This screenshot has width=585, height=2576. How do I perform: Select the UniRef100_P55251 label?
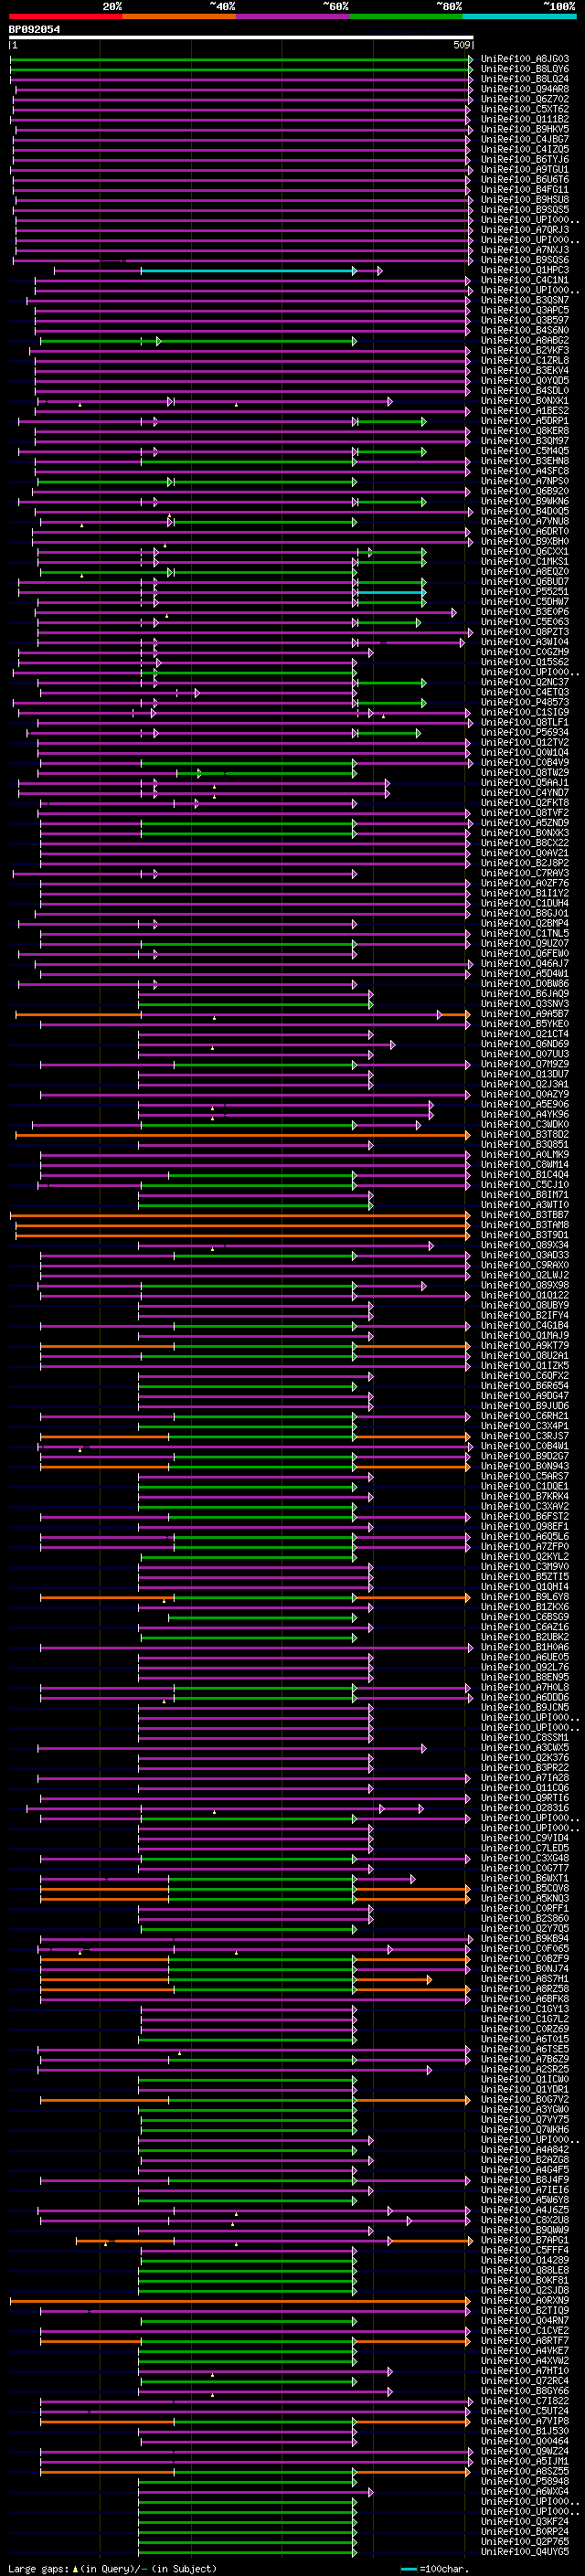coord(524,592)
